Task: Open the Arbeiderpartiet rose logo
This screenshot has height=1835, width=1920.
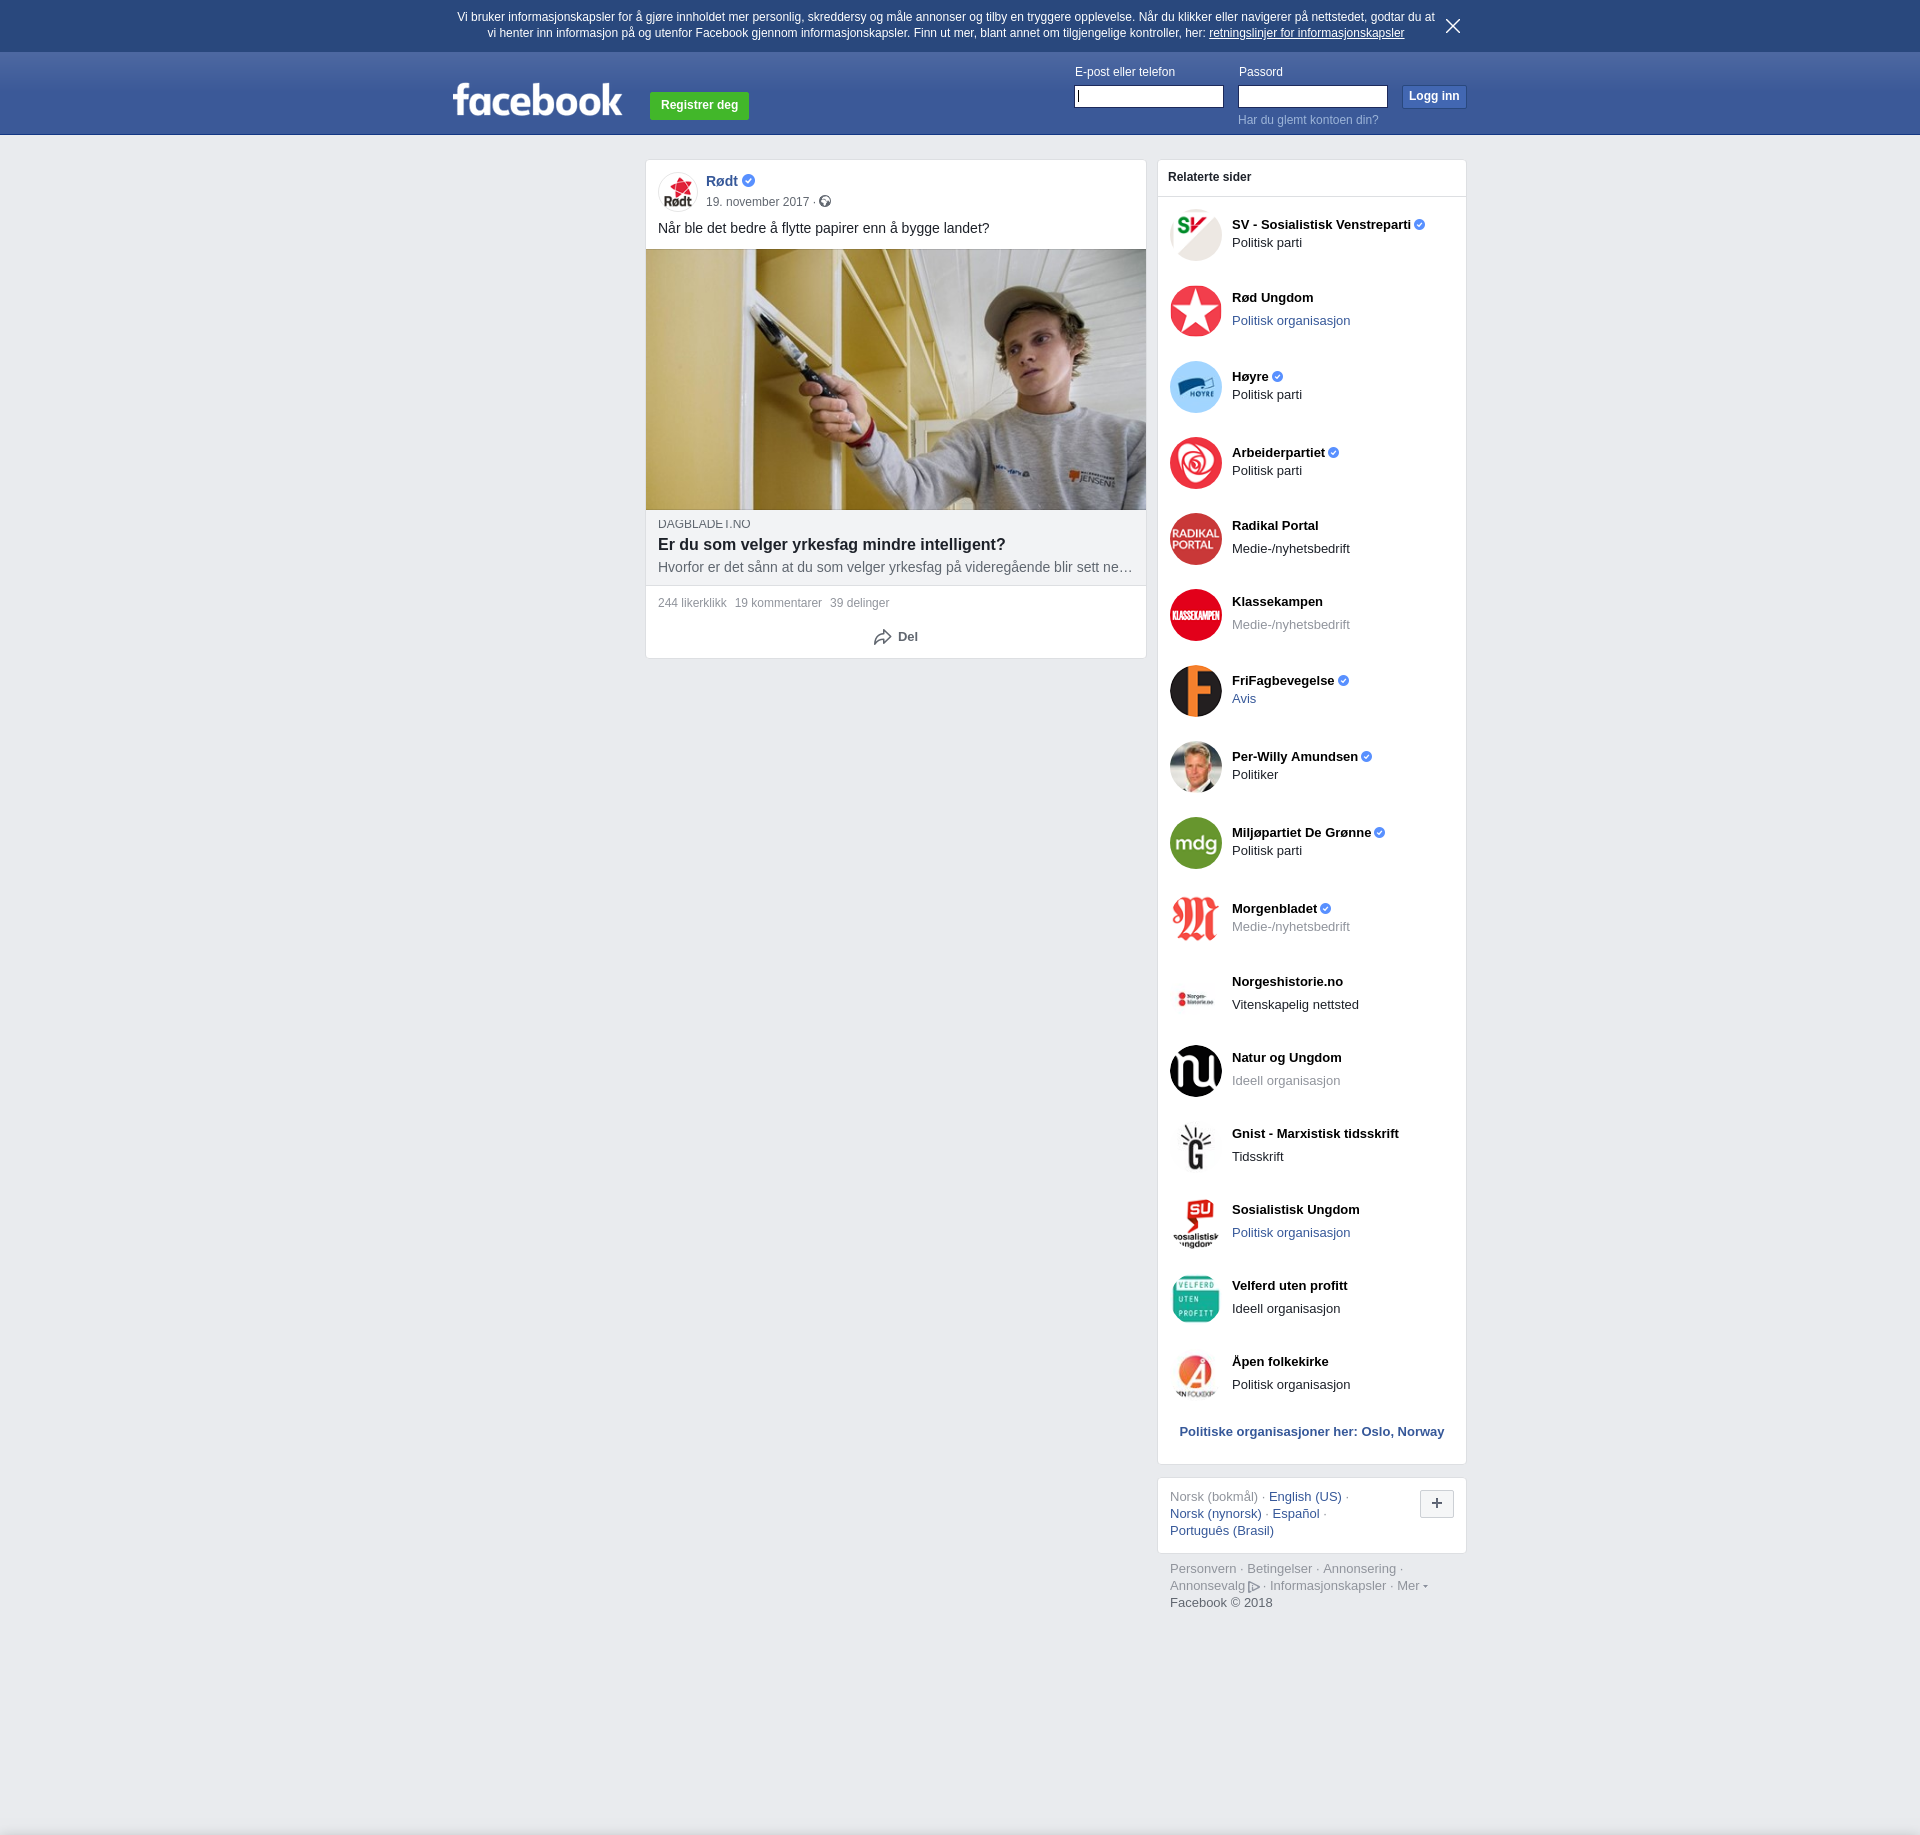Action: tap(1195, 463)
